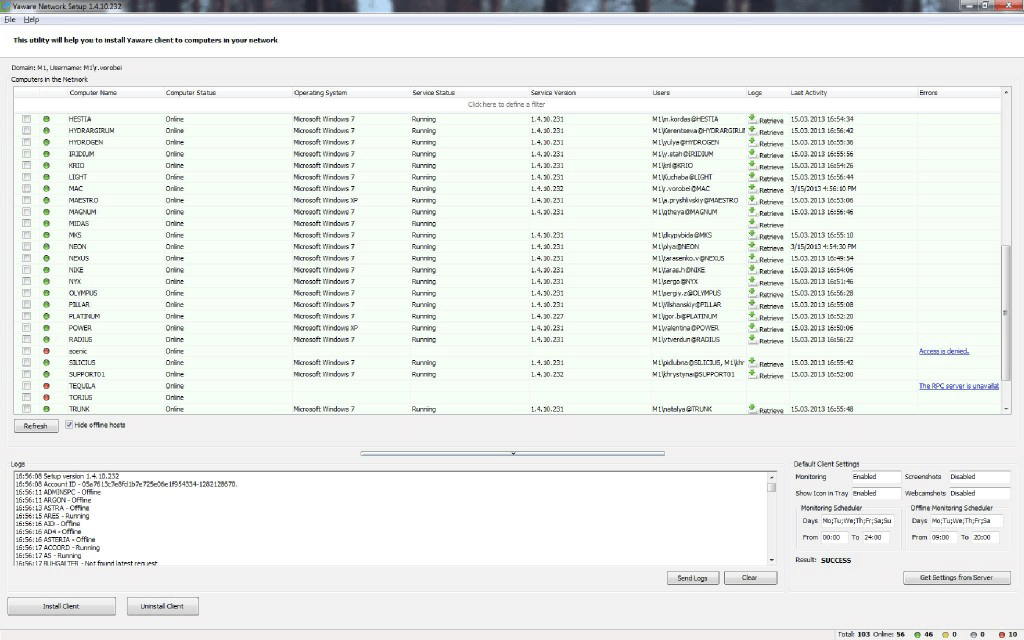
Task: Tick the checkbox for PILLAR
Action: (x=26, y=305)
